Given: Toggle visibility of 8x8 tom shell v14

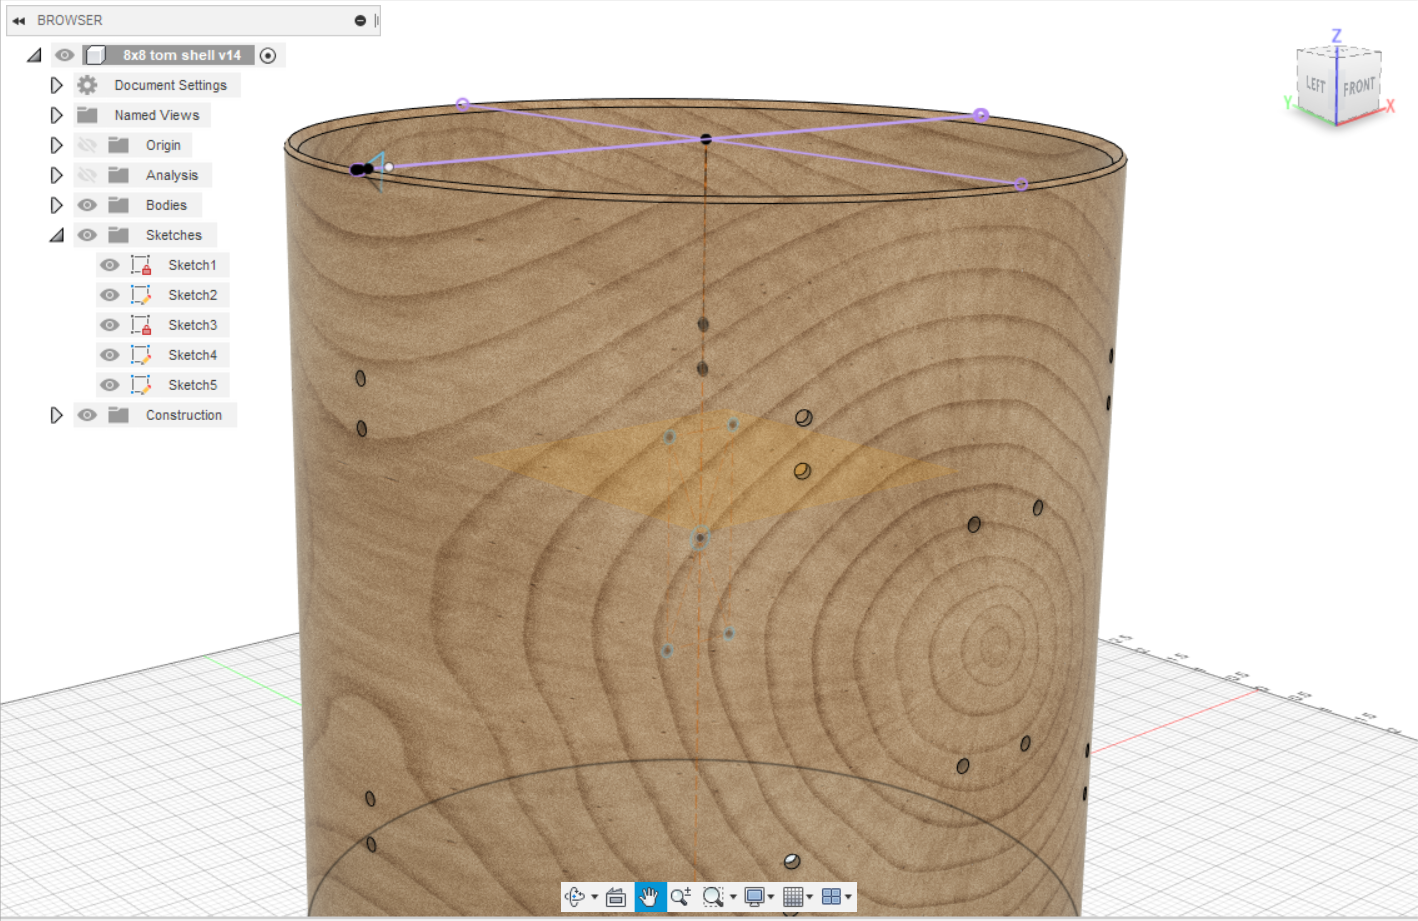Looking at the screenshot, I should 65,55.
